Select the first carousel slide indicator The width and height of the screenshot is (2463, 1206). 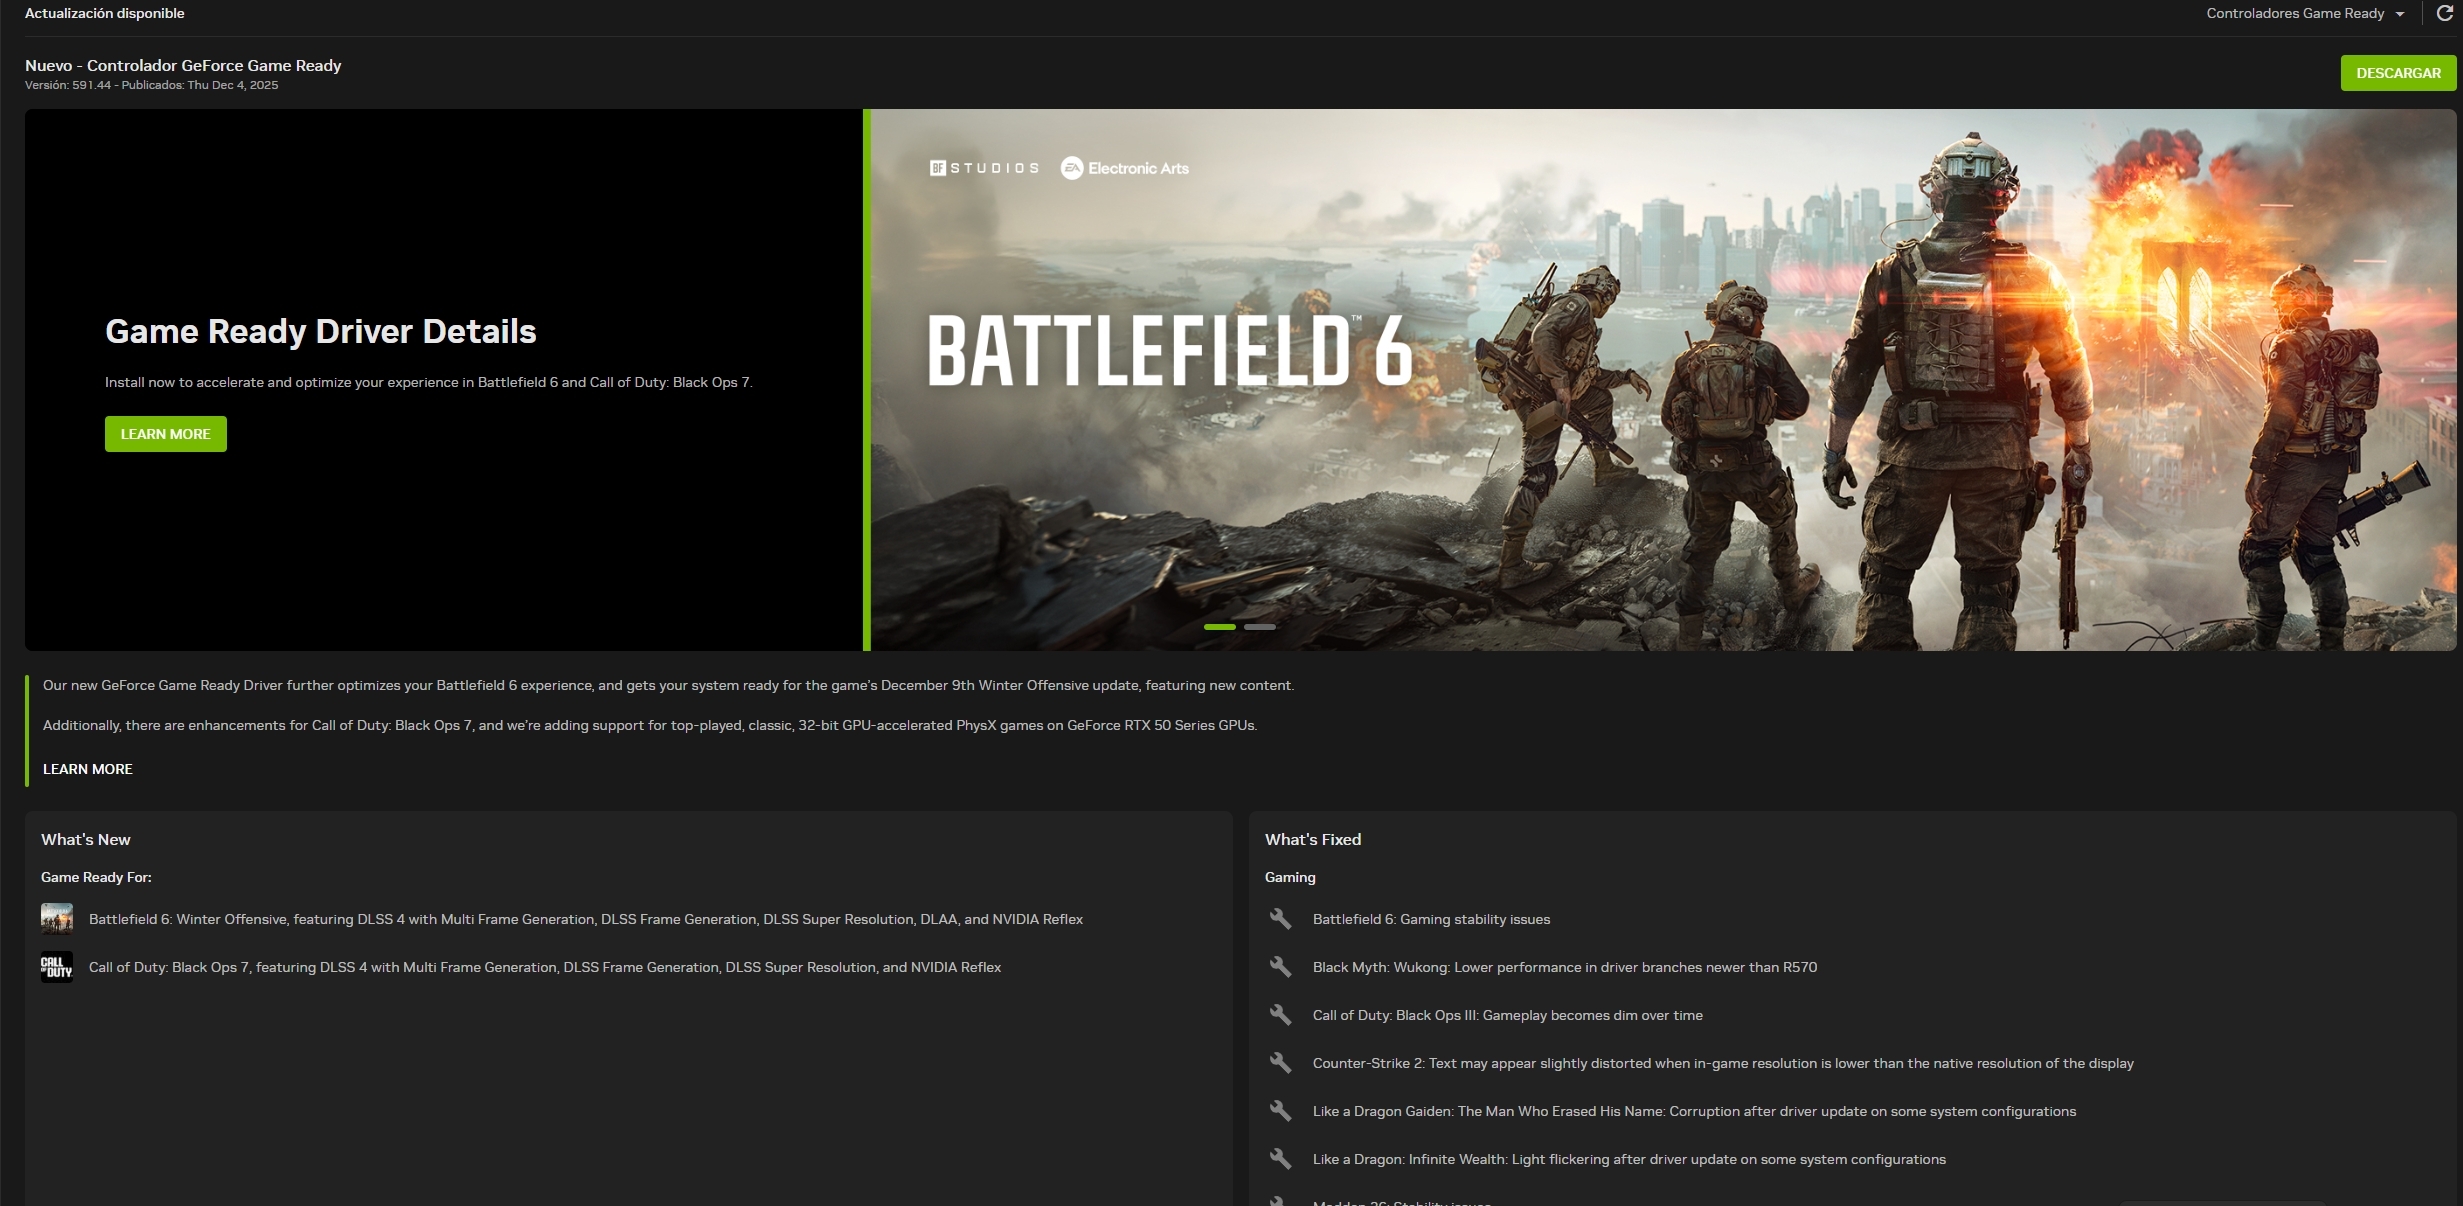click(x=1219, y=627)
